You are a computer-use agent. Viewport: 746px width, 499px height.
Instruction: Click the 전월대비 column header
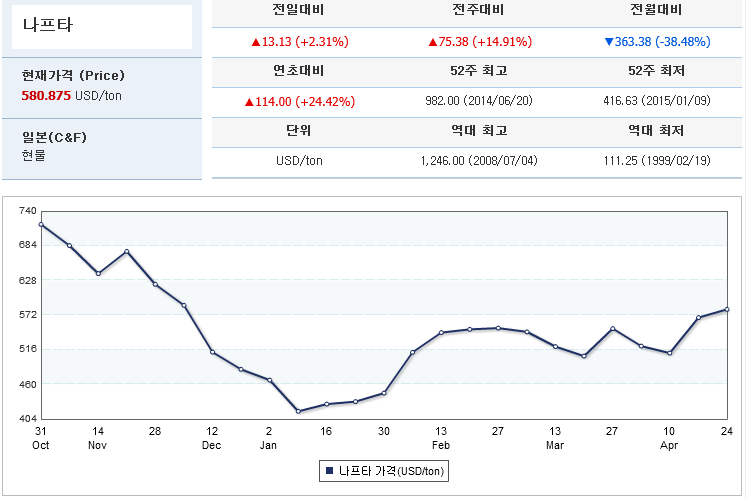click(x=655, y=11)
